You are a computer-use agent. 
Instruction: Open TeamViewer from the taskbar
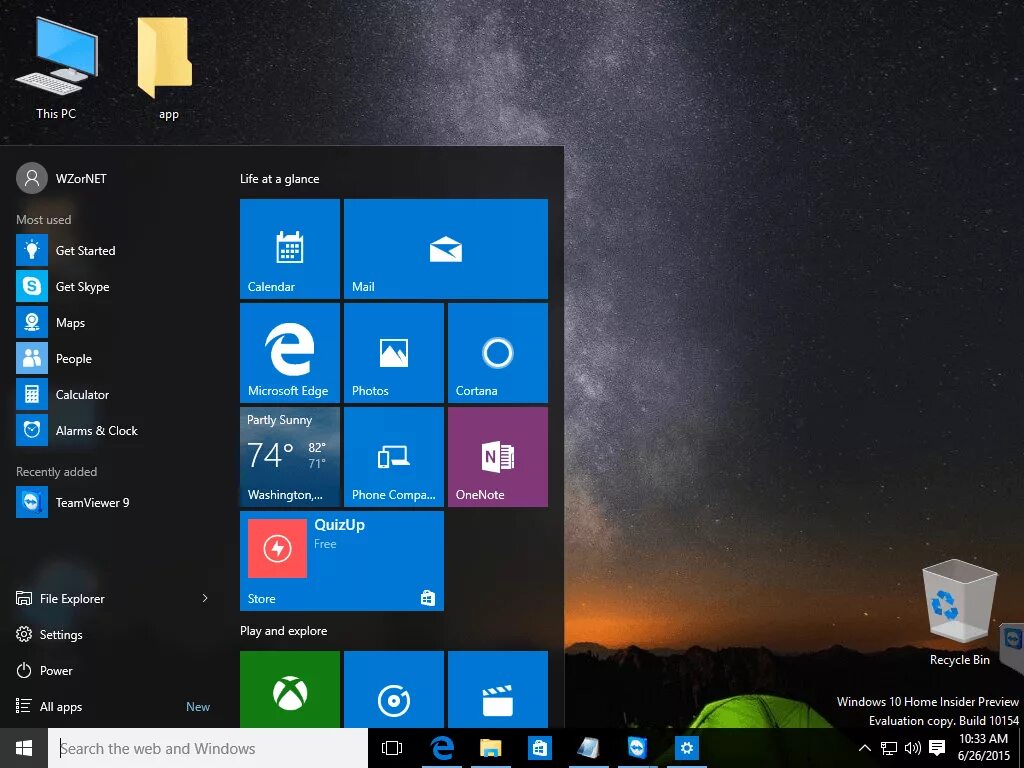637,748
